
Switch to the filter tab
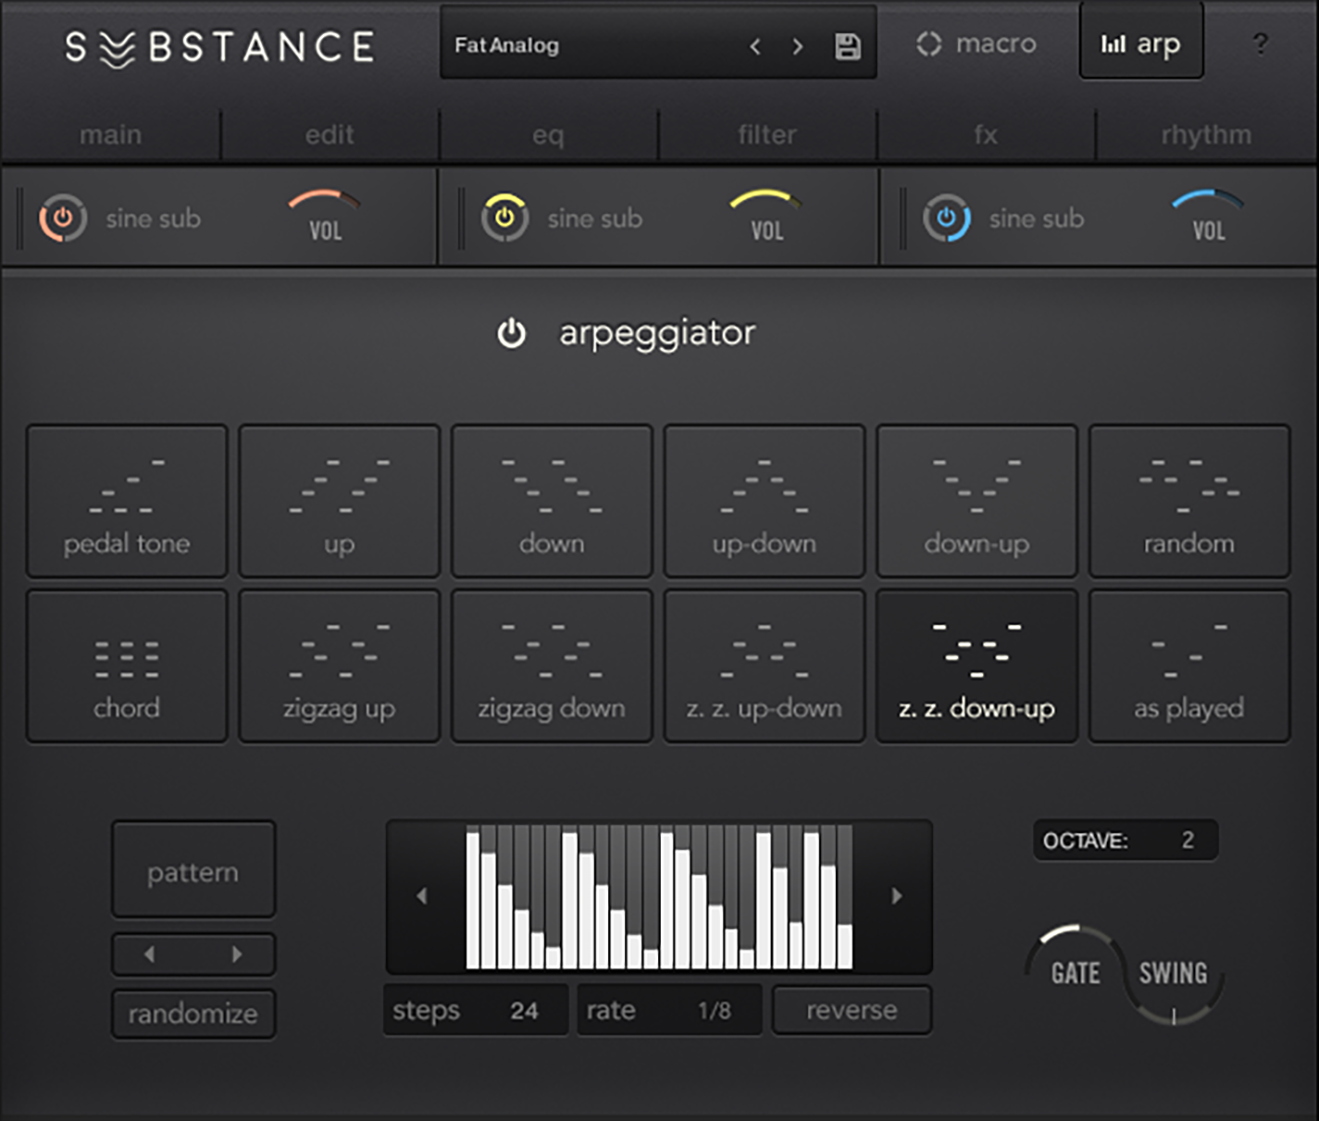[x=766, y=134]
